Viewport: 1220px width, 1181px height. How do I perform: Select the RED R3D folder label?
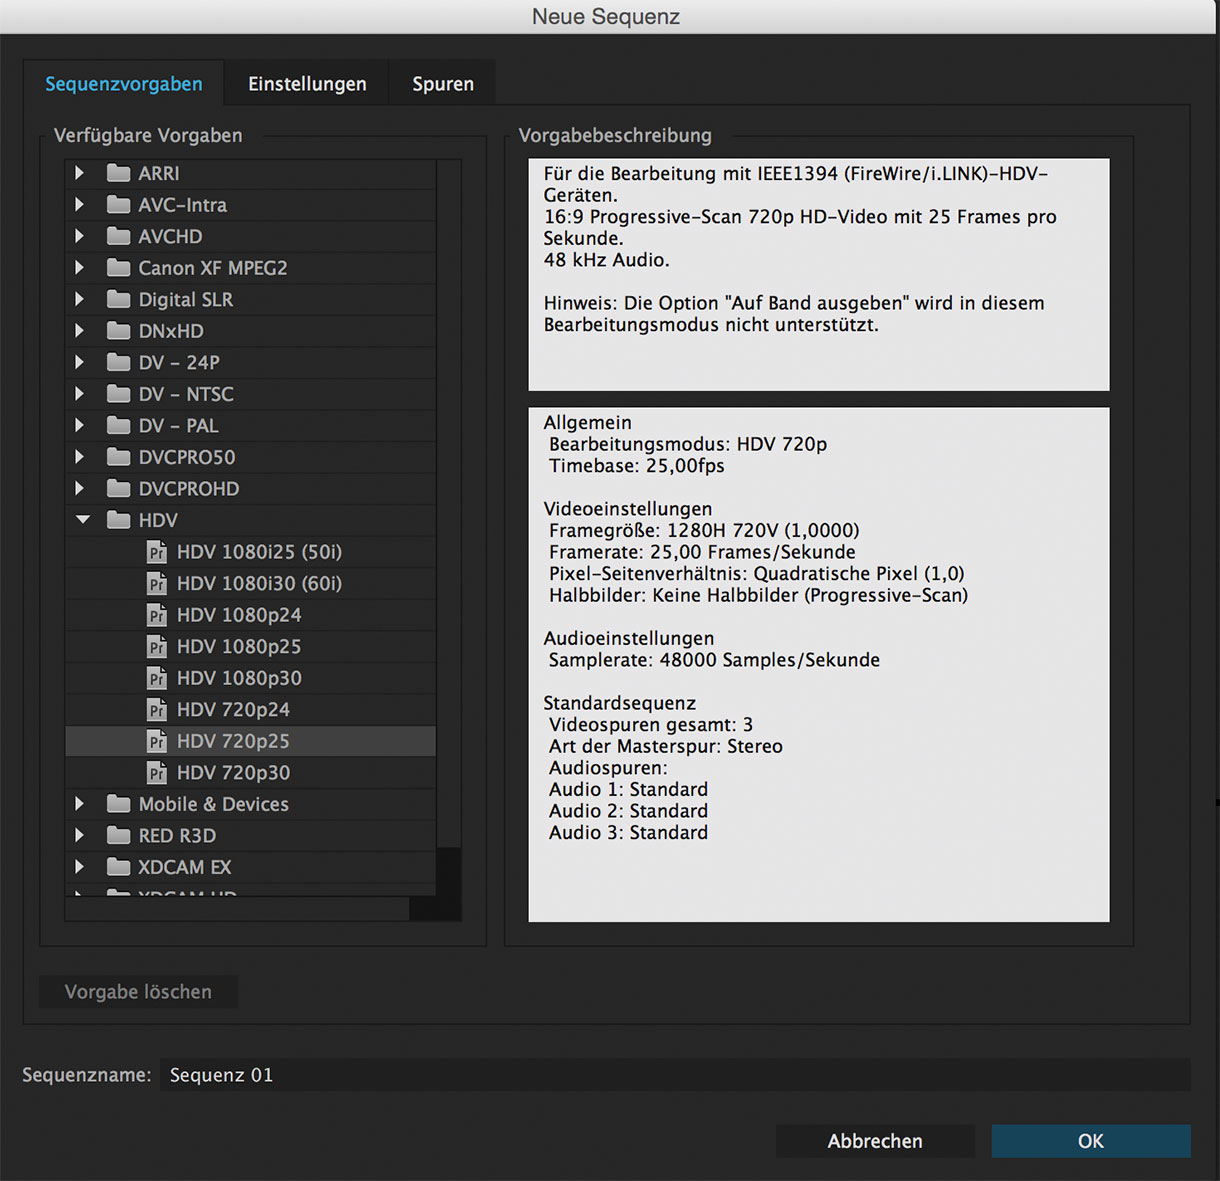click(x=177, y=835)
